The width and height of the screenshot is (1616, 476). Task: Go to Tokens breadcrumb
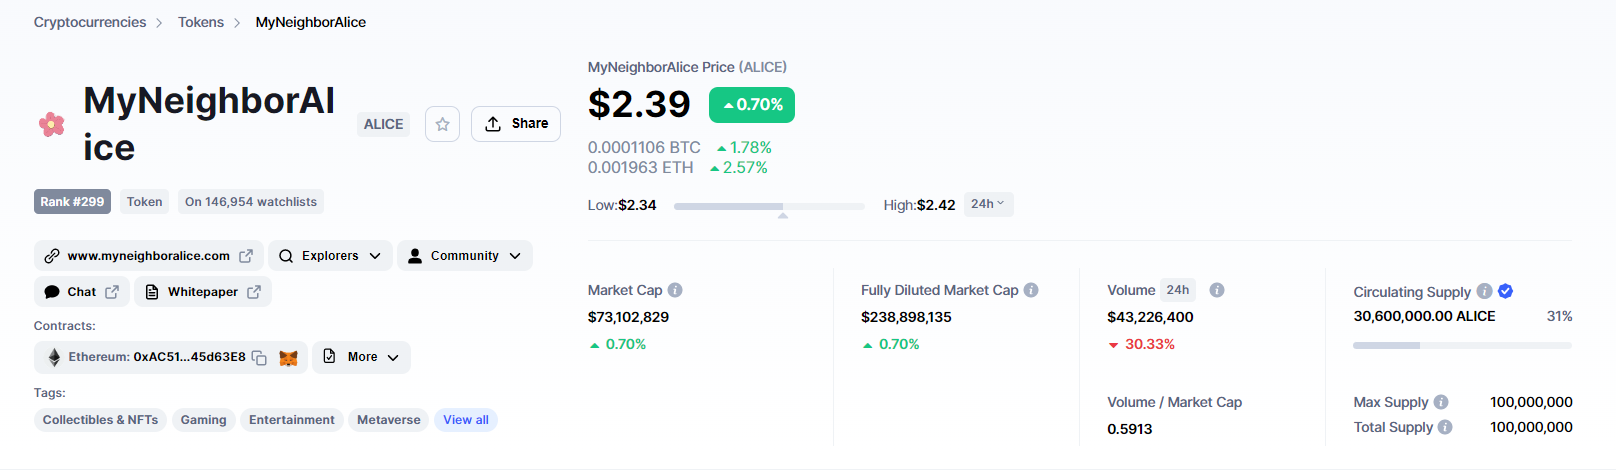coord(201,22)
